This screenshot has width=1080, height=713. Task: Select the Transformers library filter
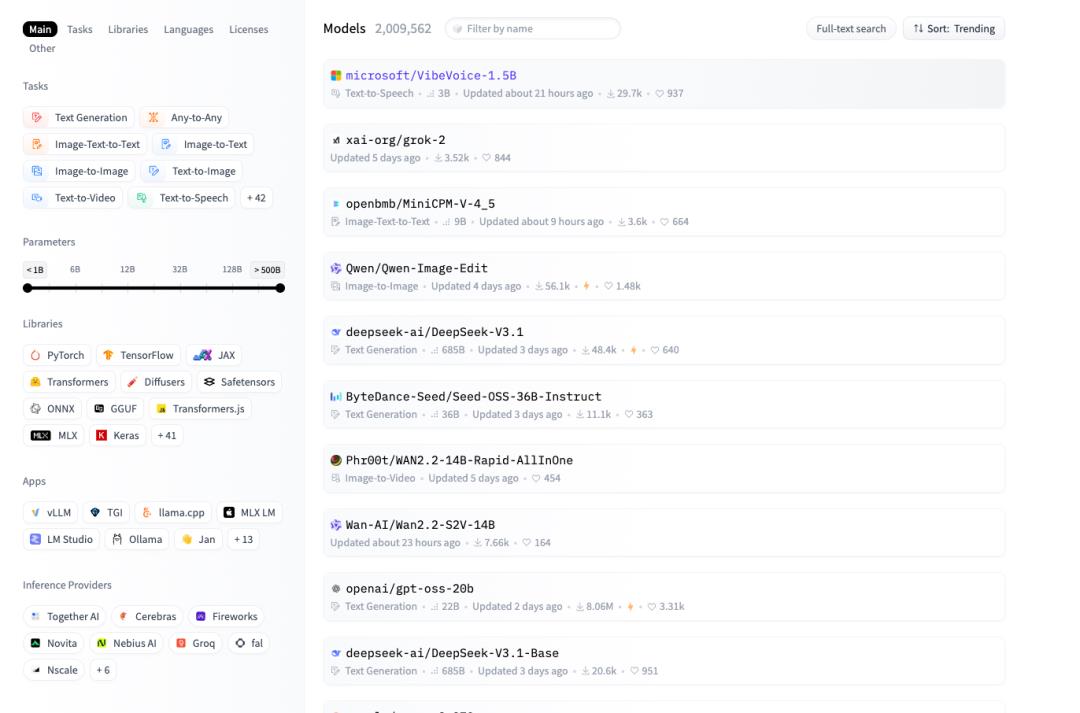pyautogui.click(x=69, y=382)
